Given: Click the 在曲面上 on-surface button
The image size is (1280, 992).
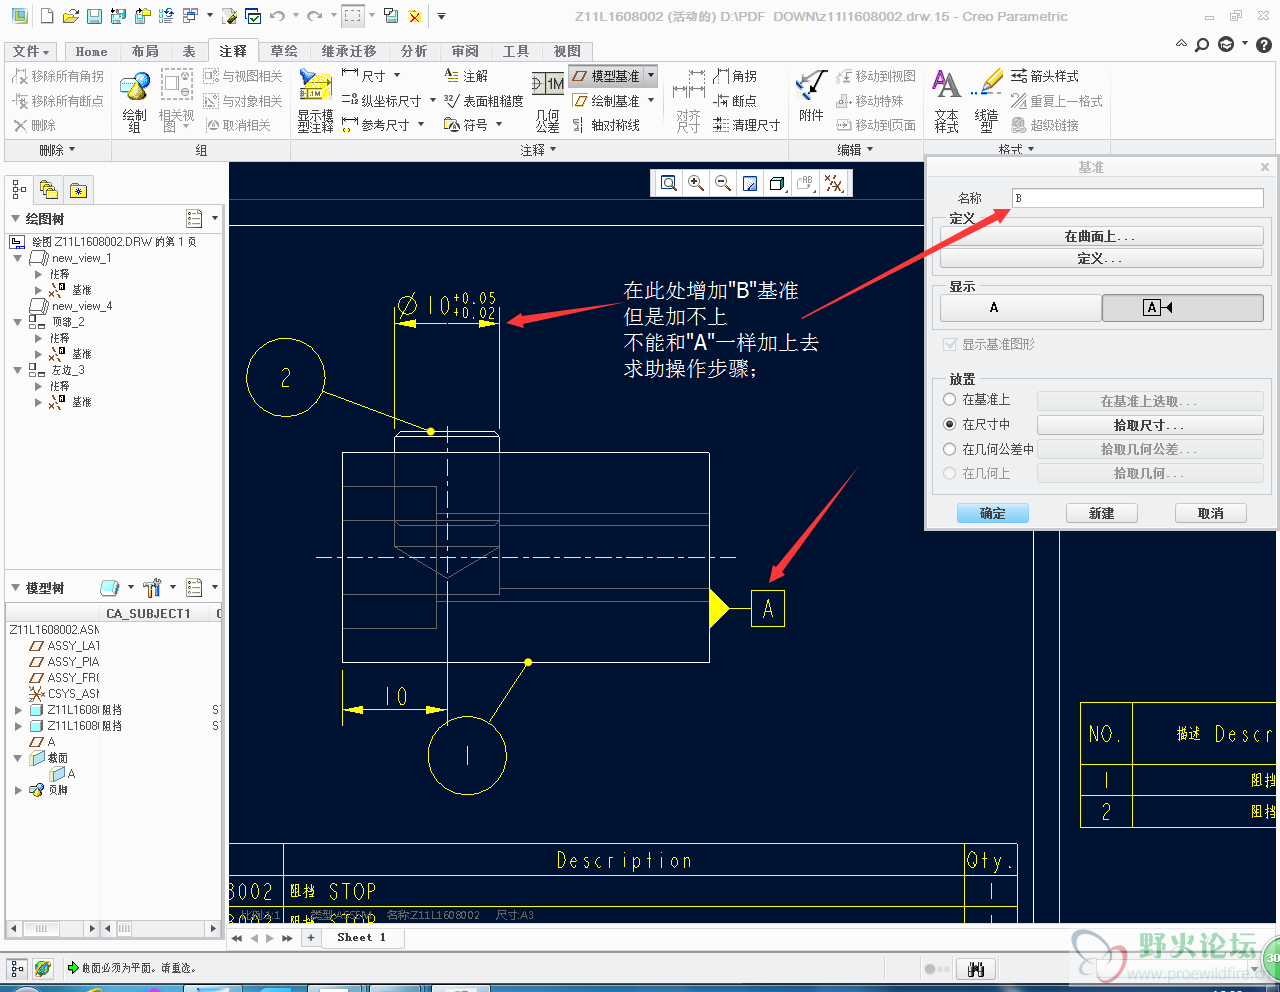Looking at the screenshot, I should pos(1102,237).
